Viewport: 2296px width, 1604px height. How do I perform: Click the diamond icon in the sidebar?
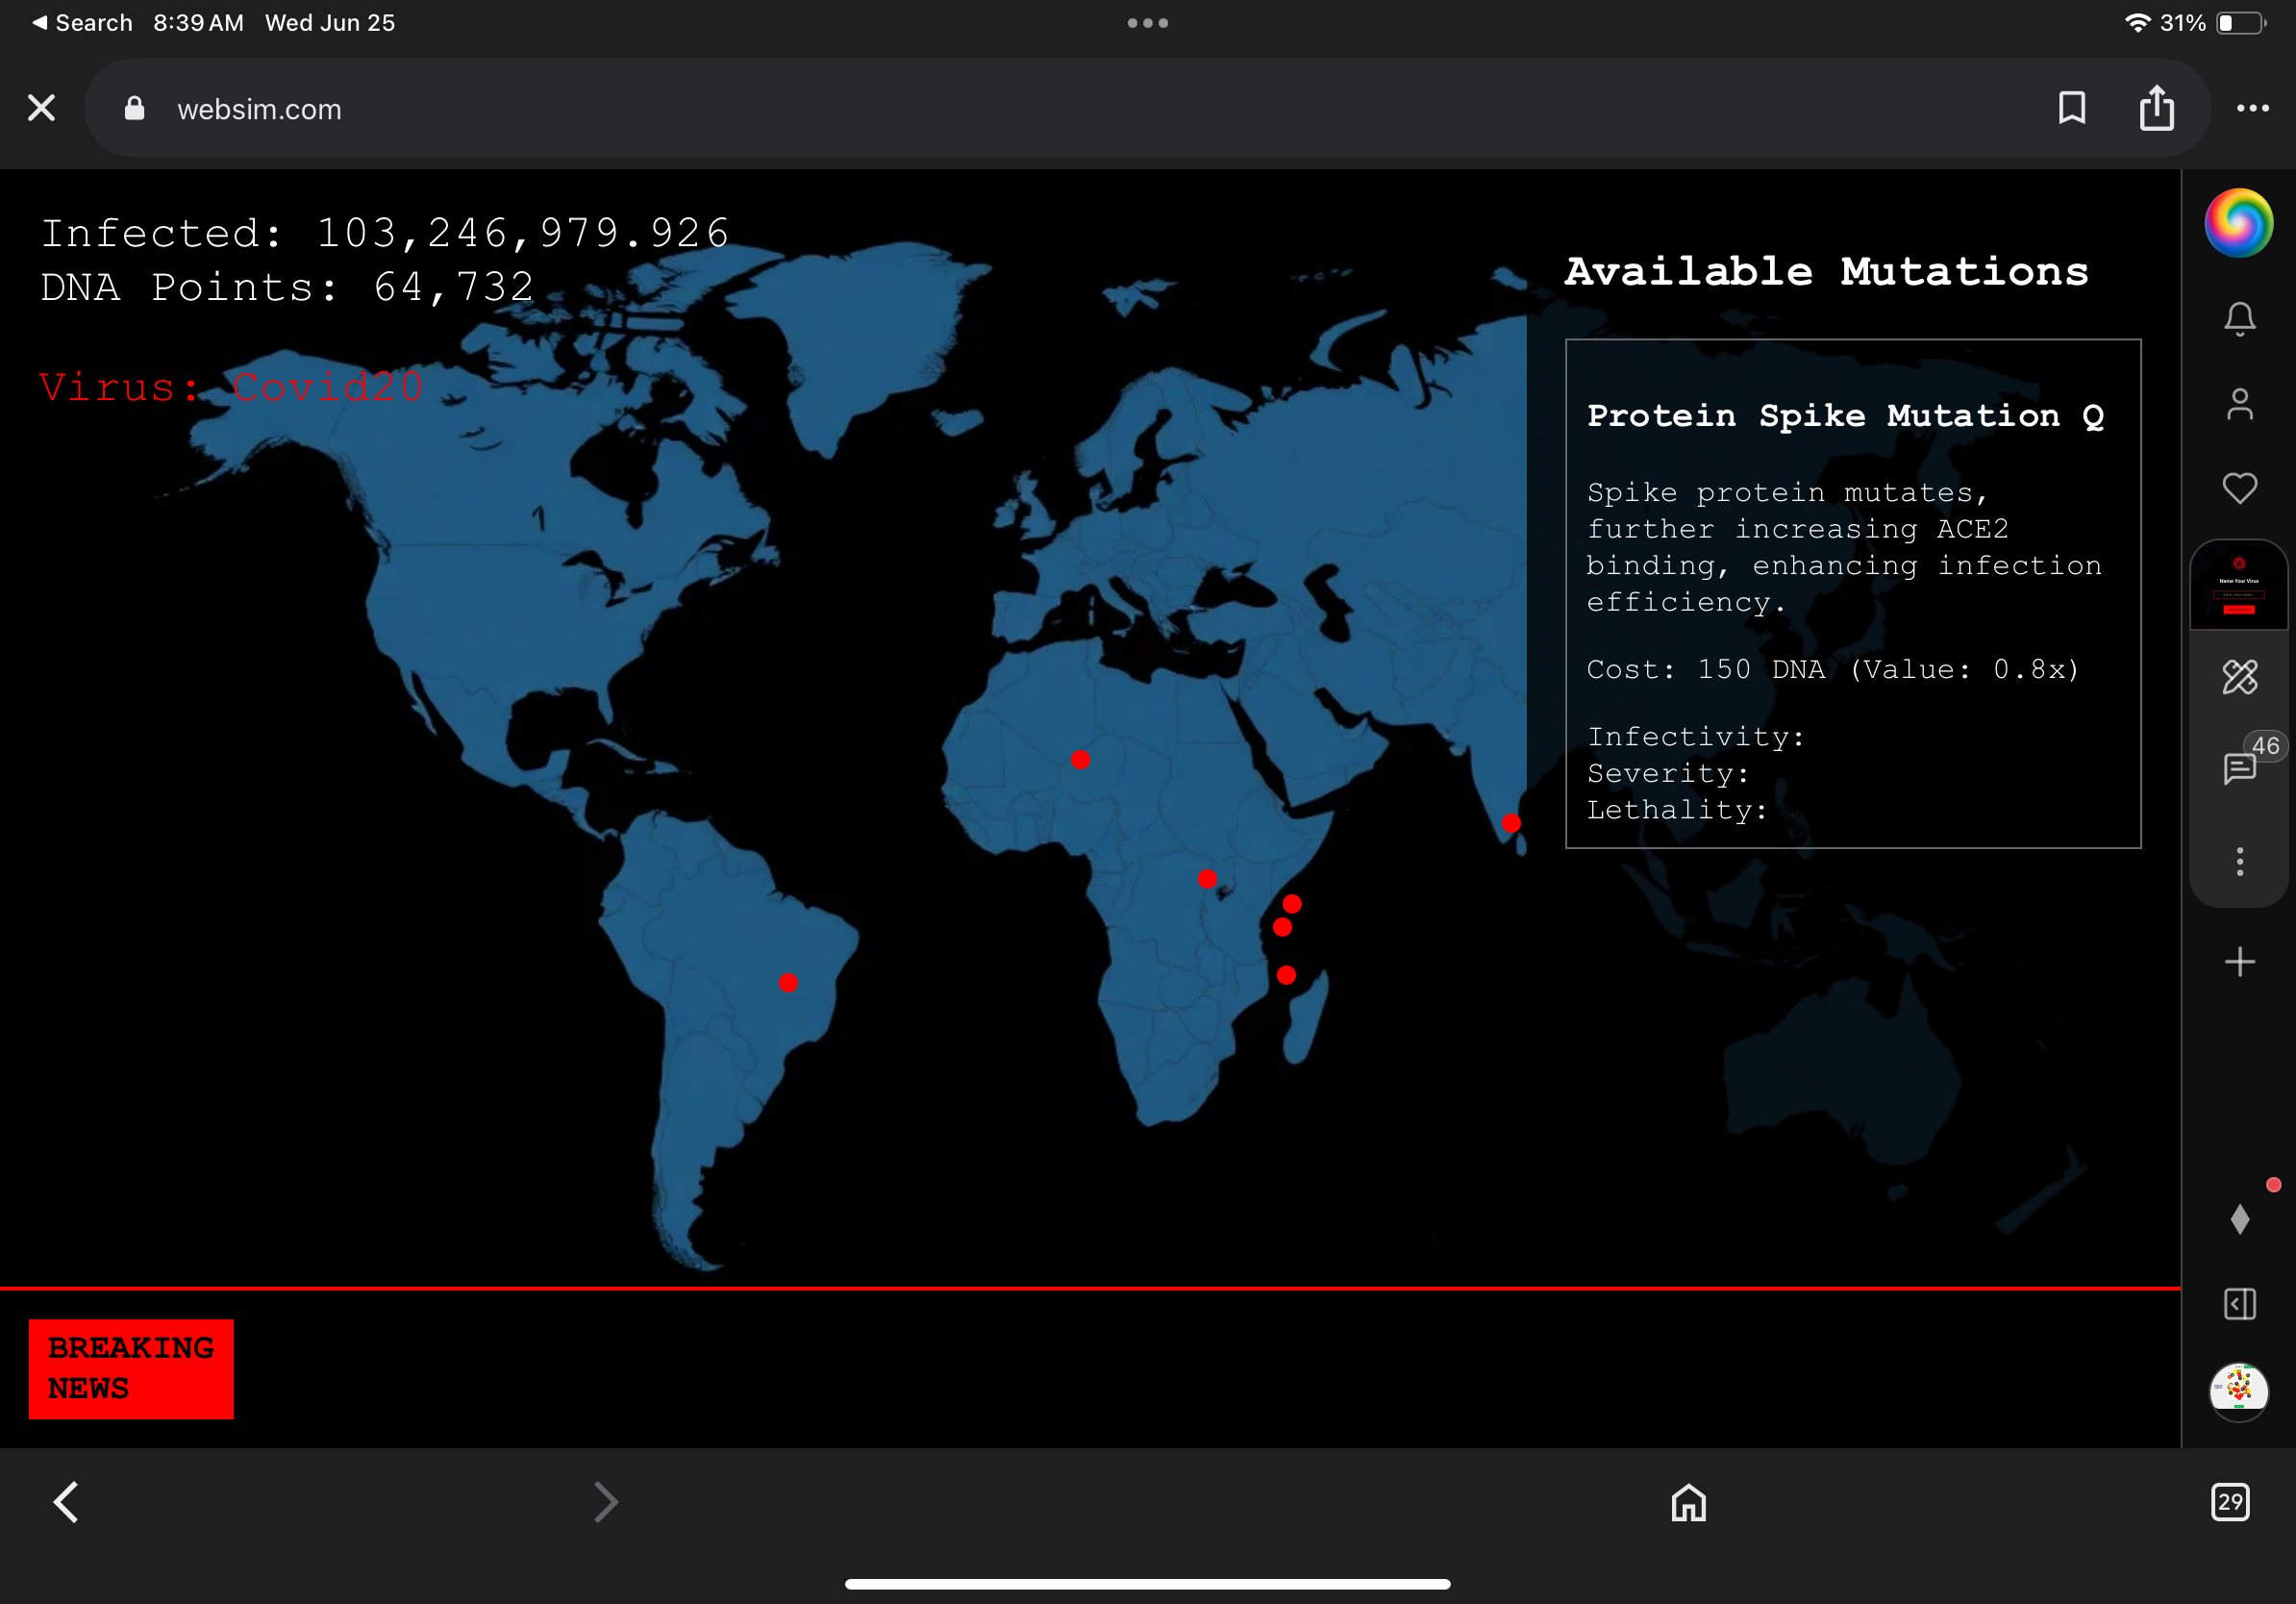(x=2240, y=1218)
